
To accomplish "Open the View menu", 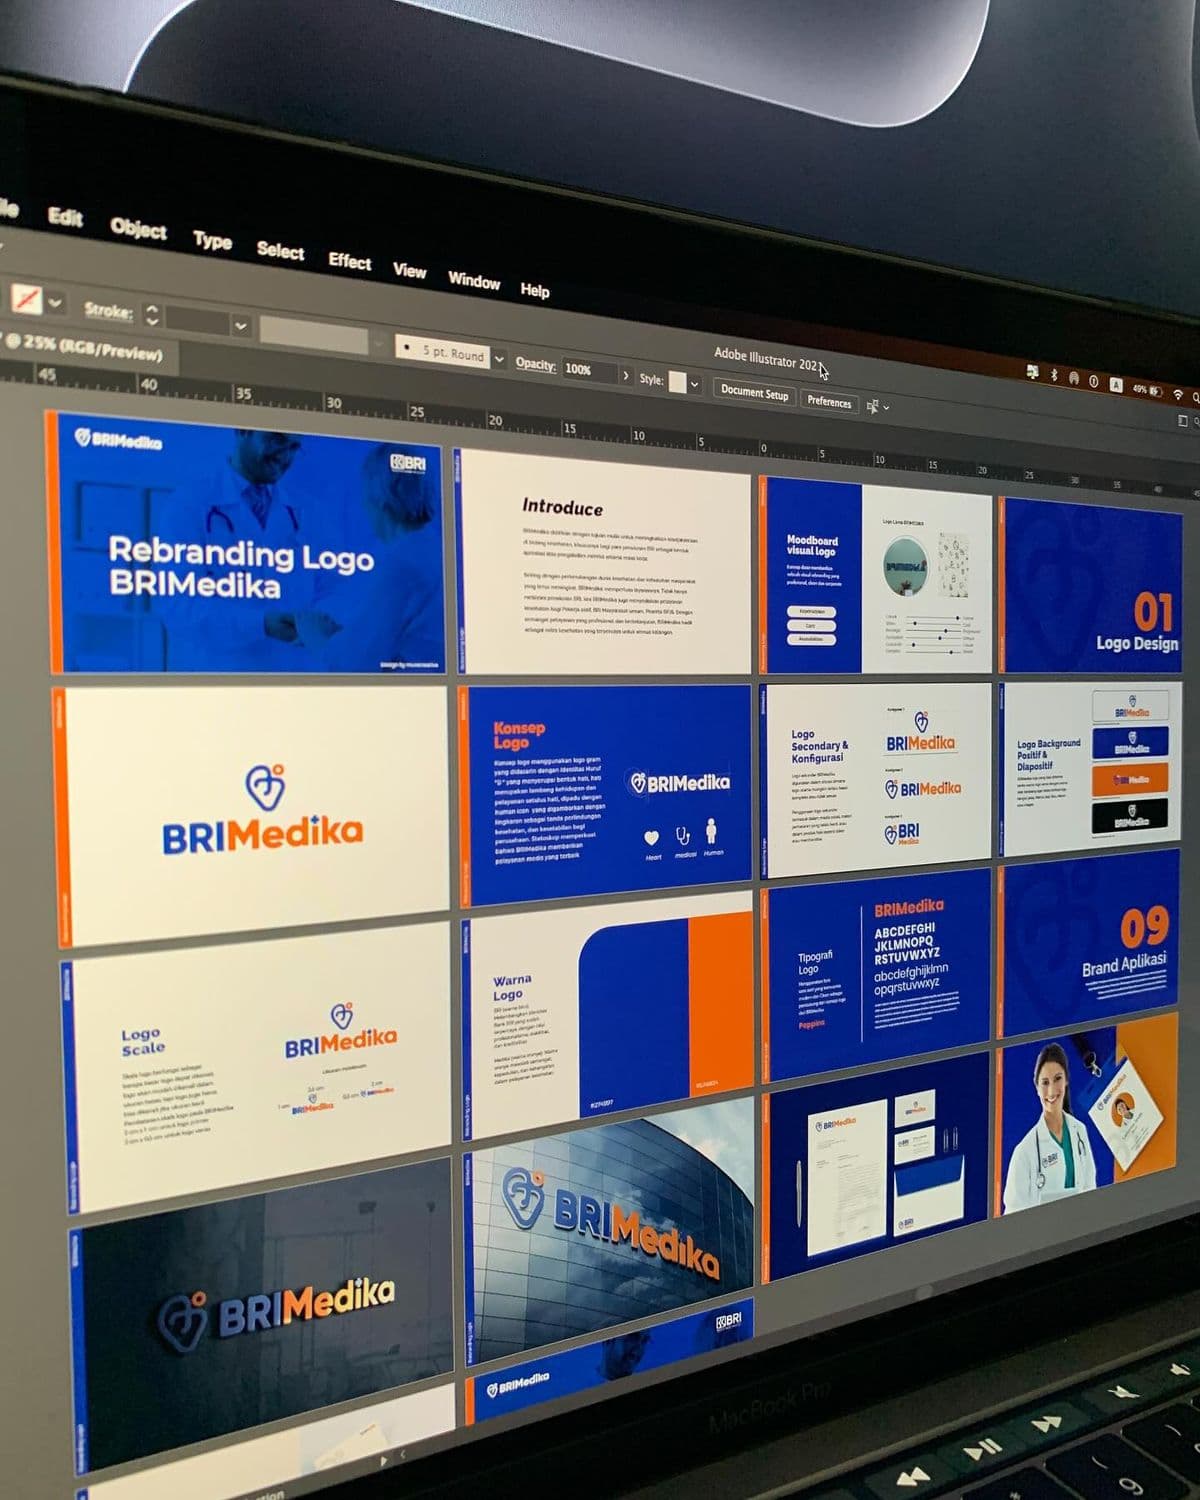I will point(409,270).
